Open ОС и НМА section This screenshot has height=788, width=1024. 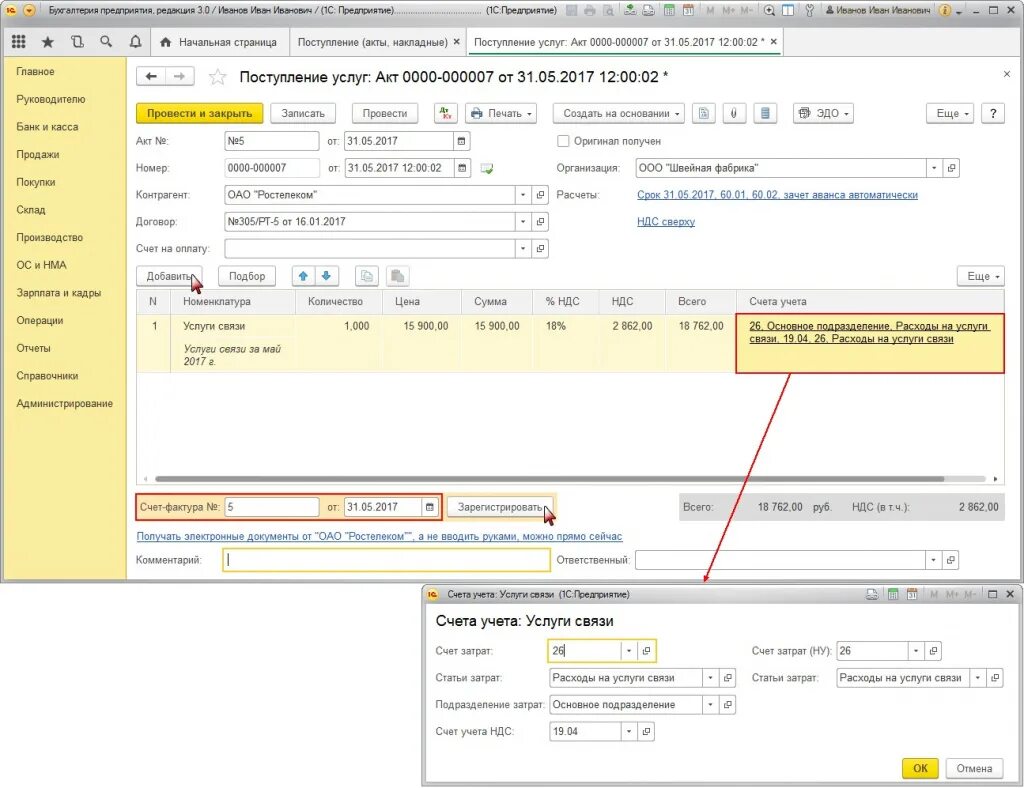41,265
